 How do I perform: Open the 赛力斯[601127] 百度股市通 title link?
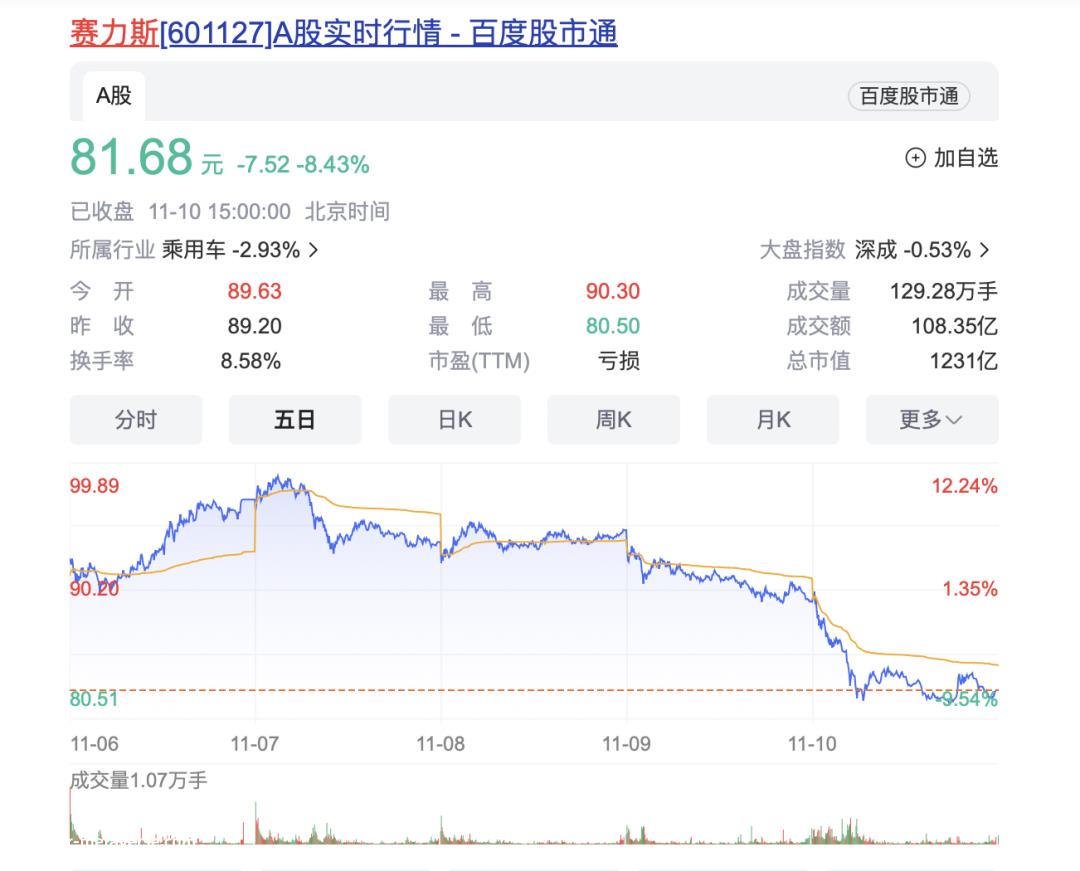(343, 32)
